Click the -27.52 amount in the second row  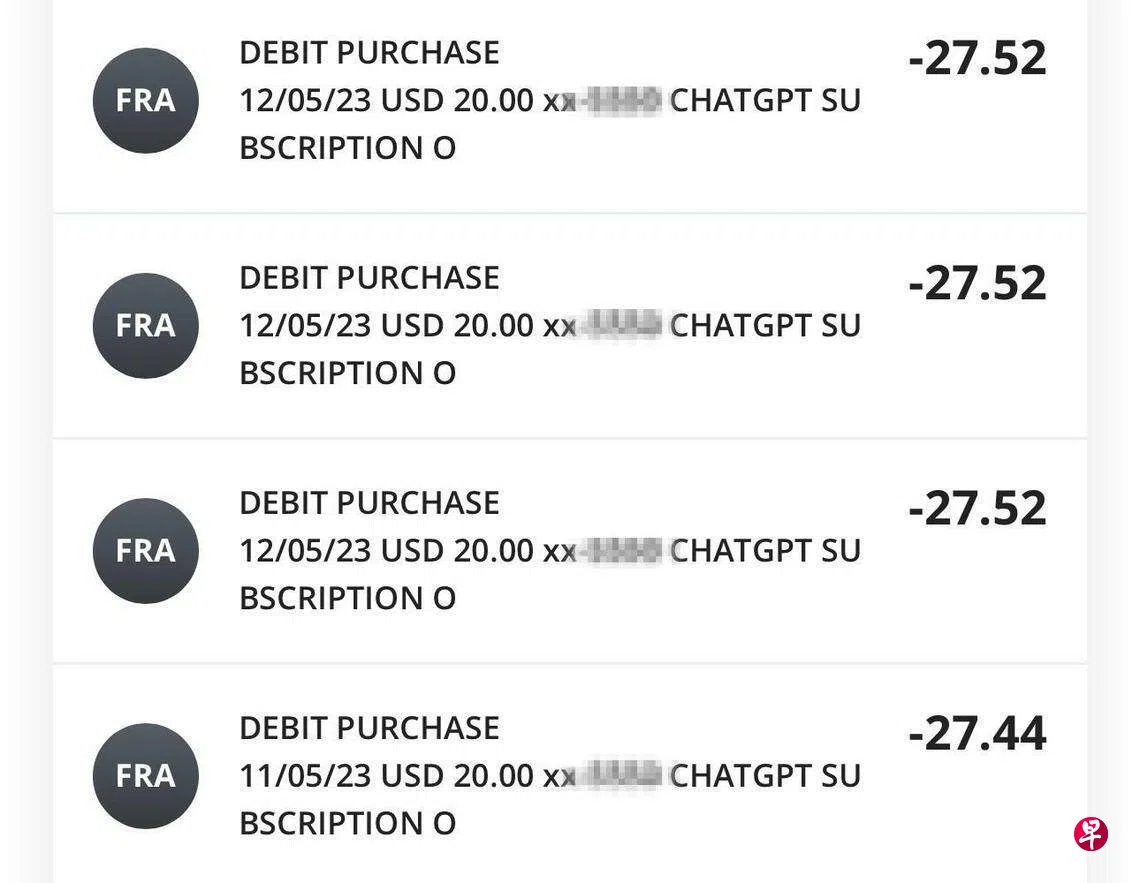[x=977, y=283]
